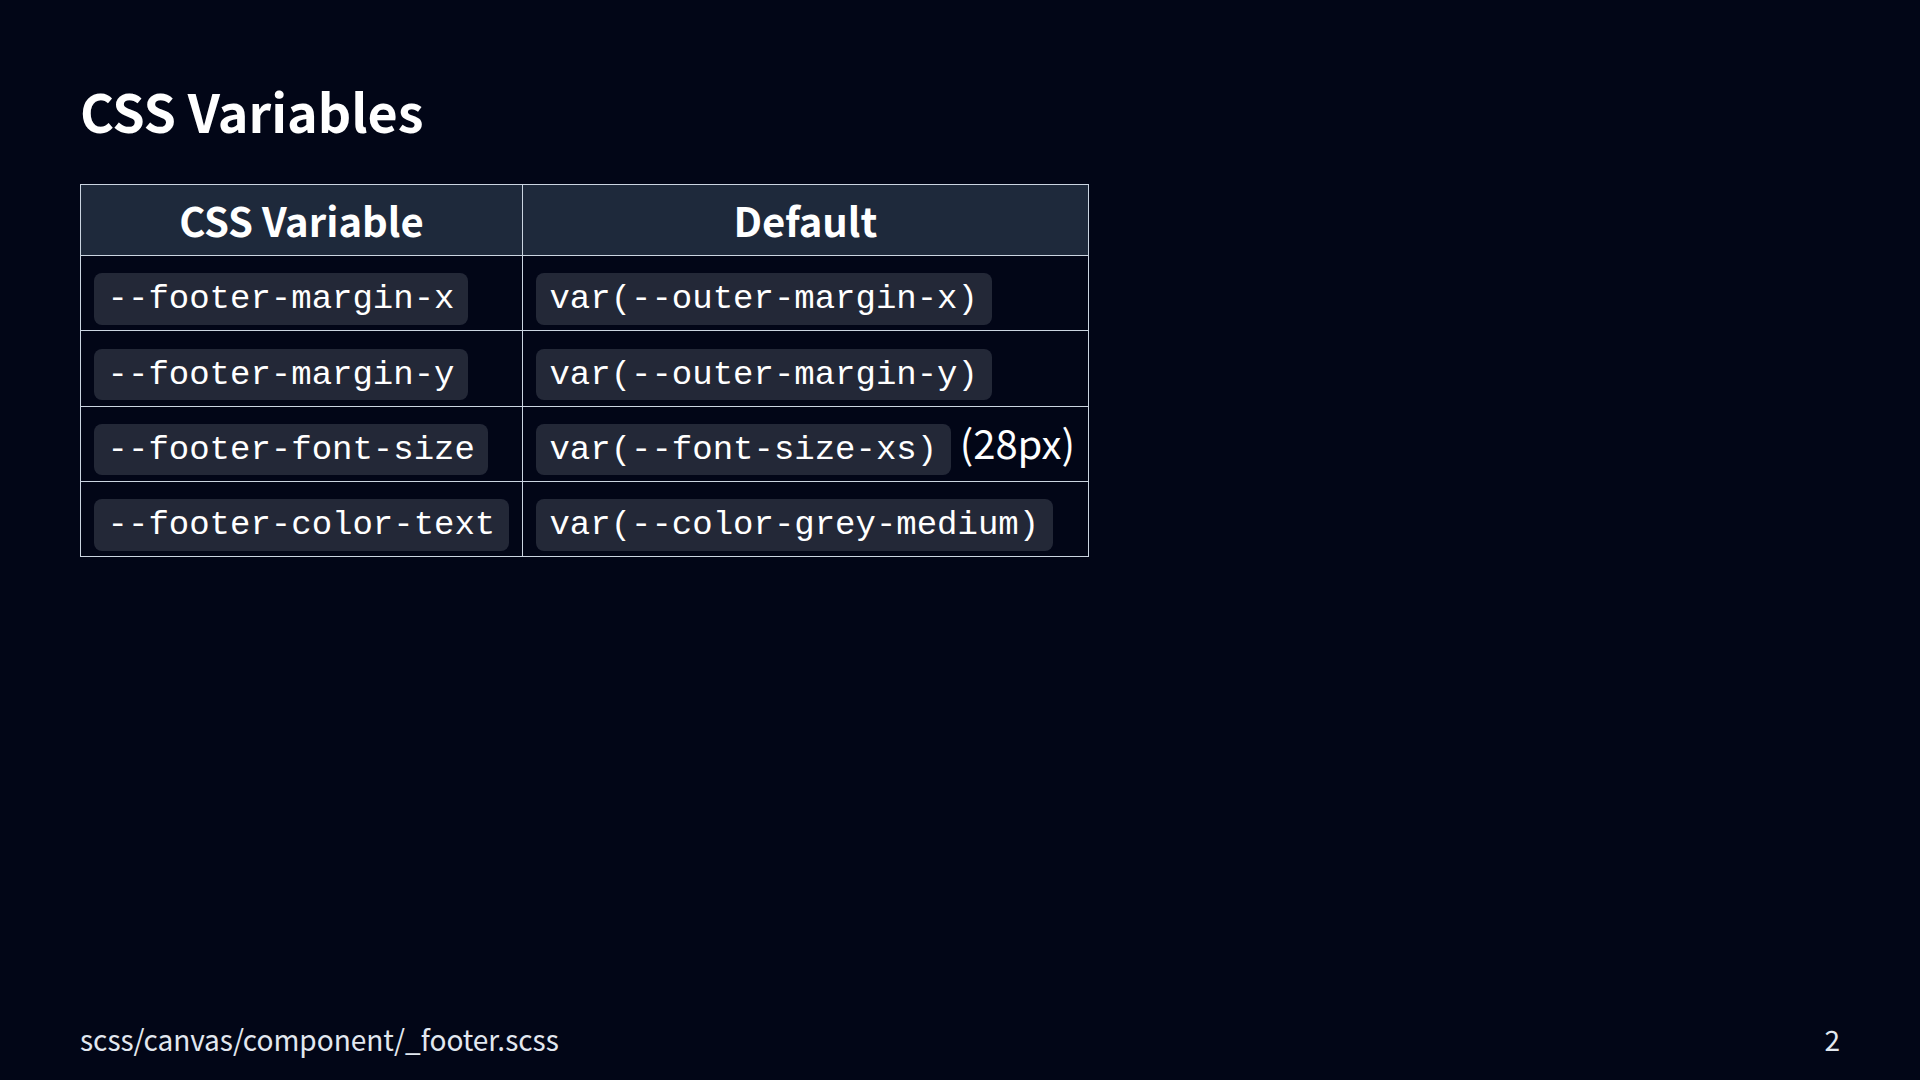Select the --footer-margin-y code cell
Screen dimensions: 1920x1080
[x=281, y=374]
